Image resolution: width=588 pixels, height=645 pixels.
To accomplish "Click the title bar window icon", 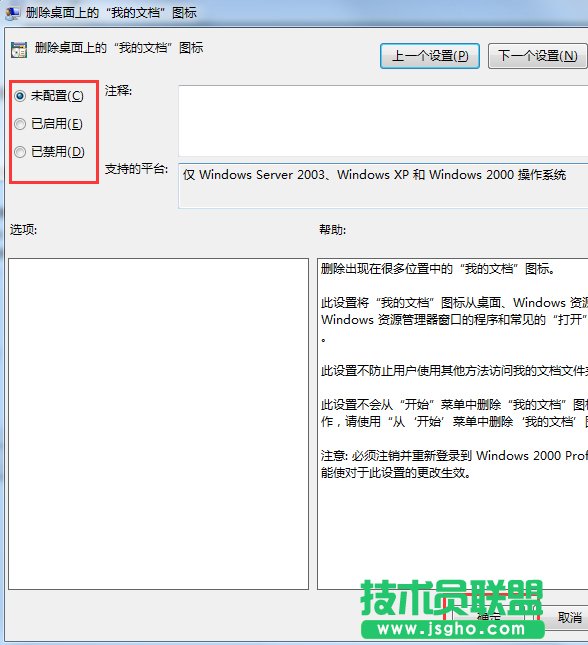I will 12,13.
